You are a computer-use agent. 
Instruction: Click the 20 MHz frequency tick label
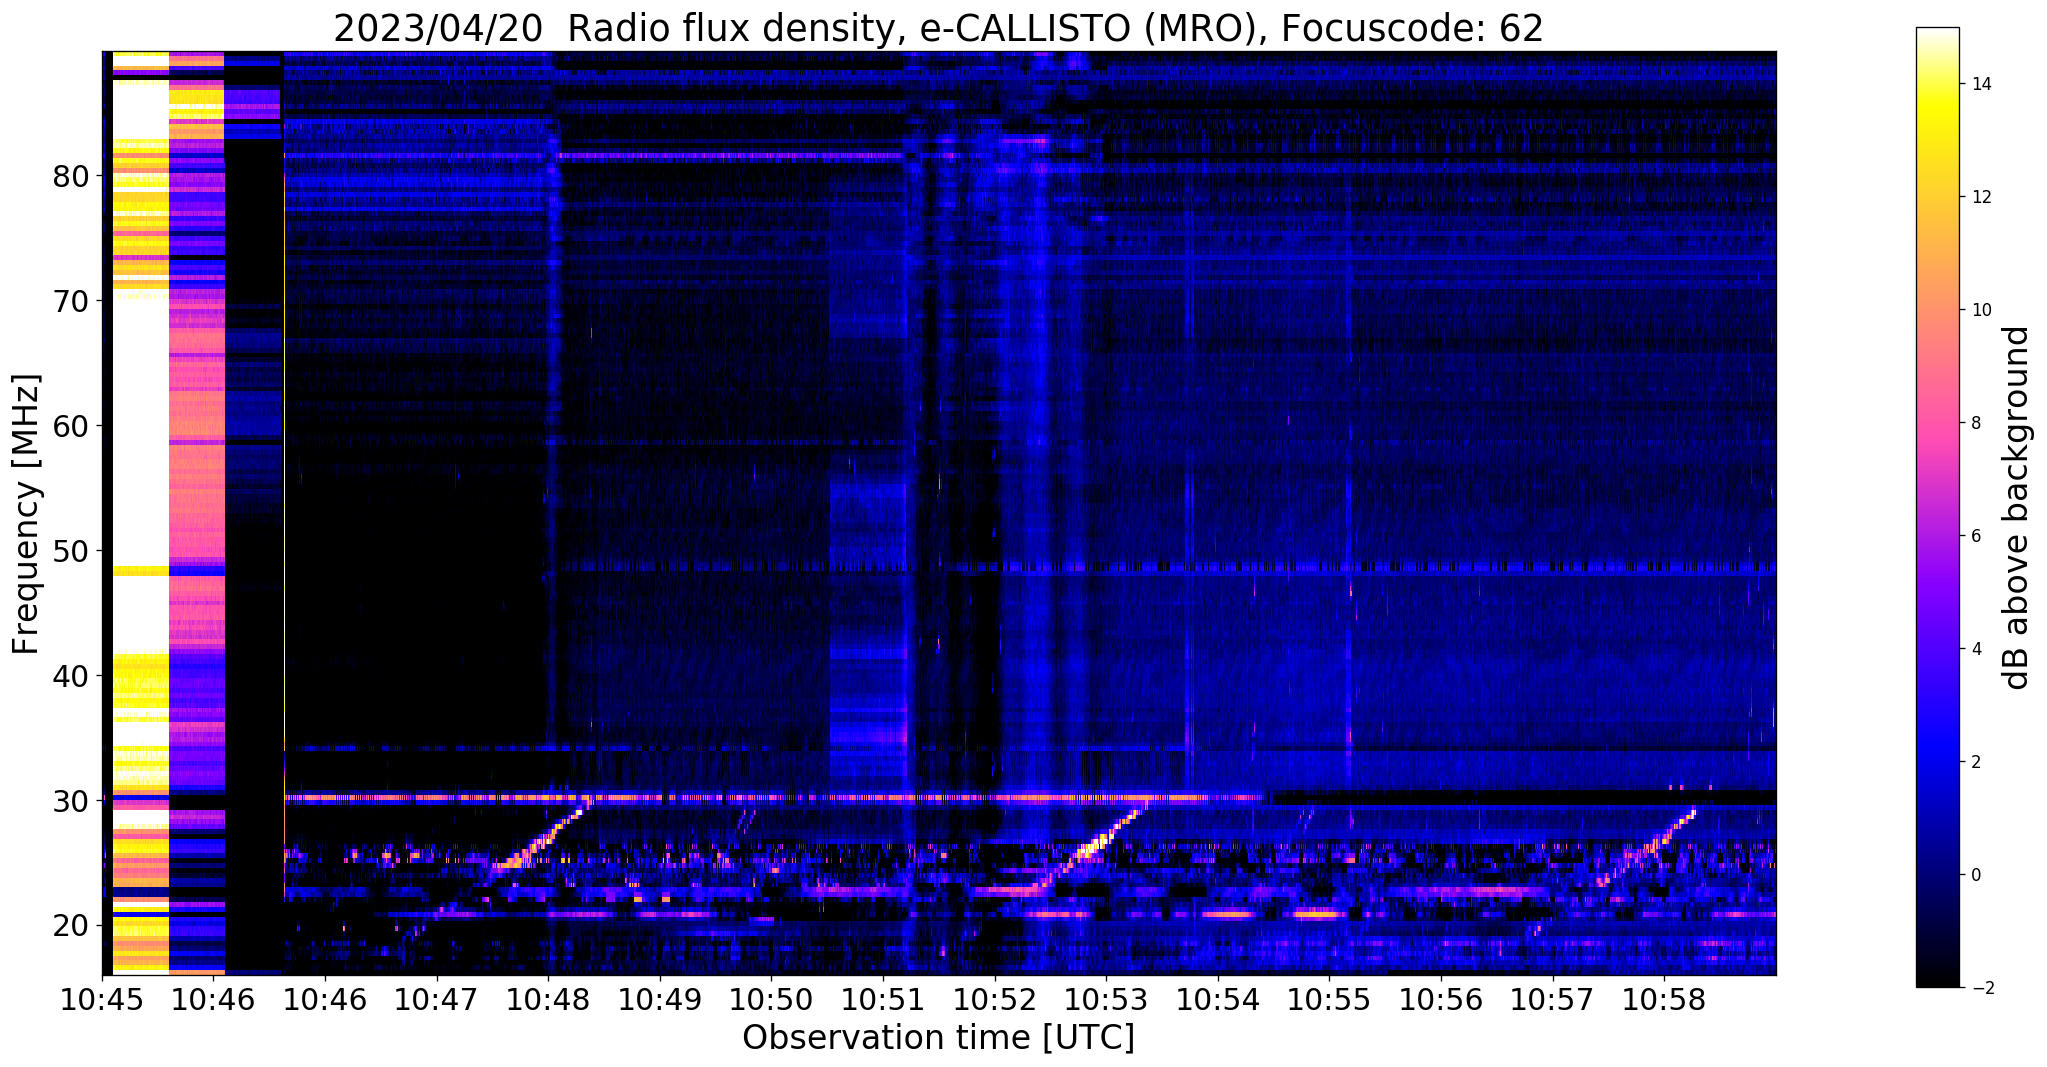[71, 926]
